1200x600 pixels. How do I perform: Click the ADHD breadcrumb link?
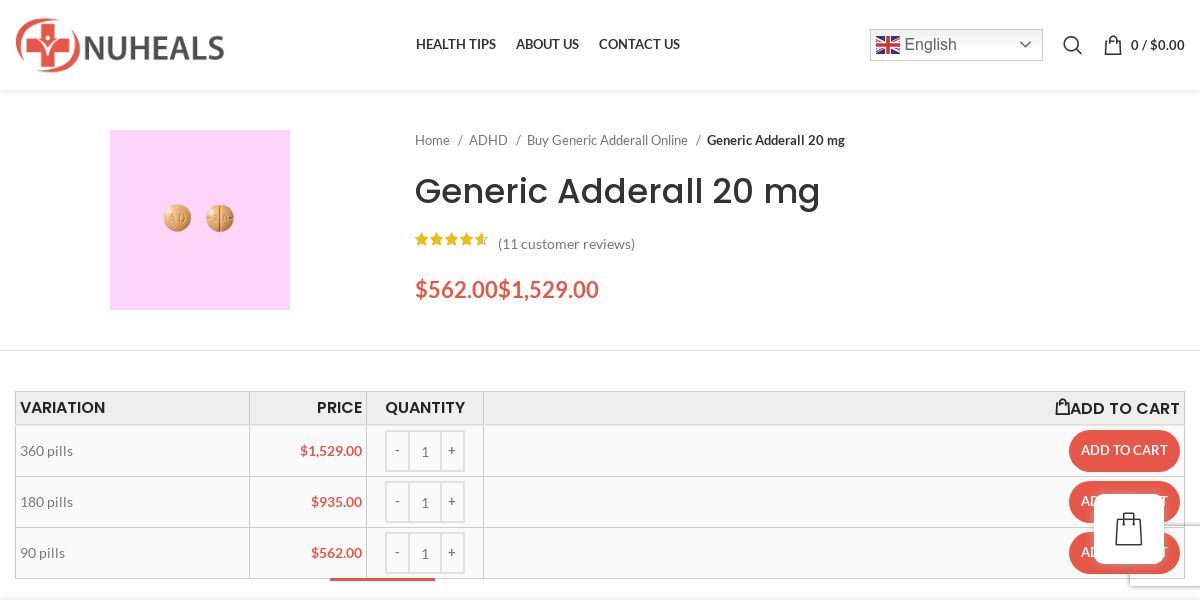coord(488,140)
